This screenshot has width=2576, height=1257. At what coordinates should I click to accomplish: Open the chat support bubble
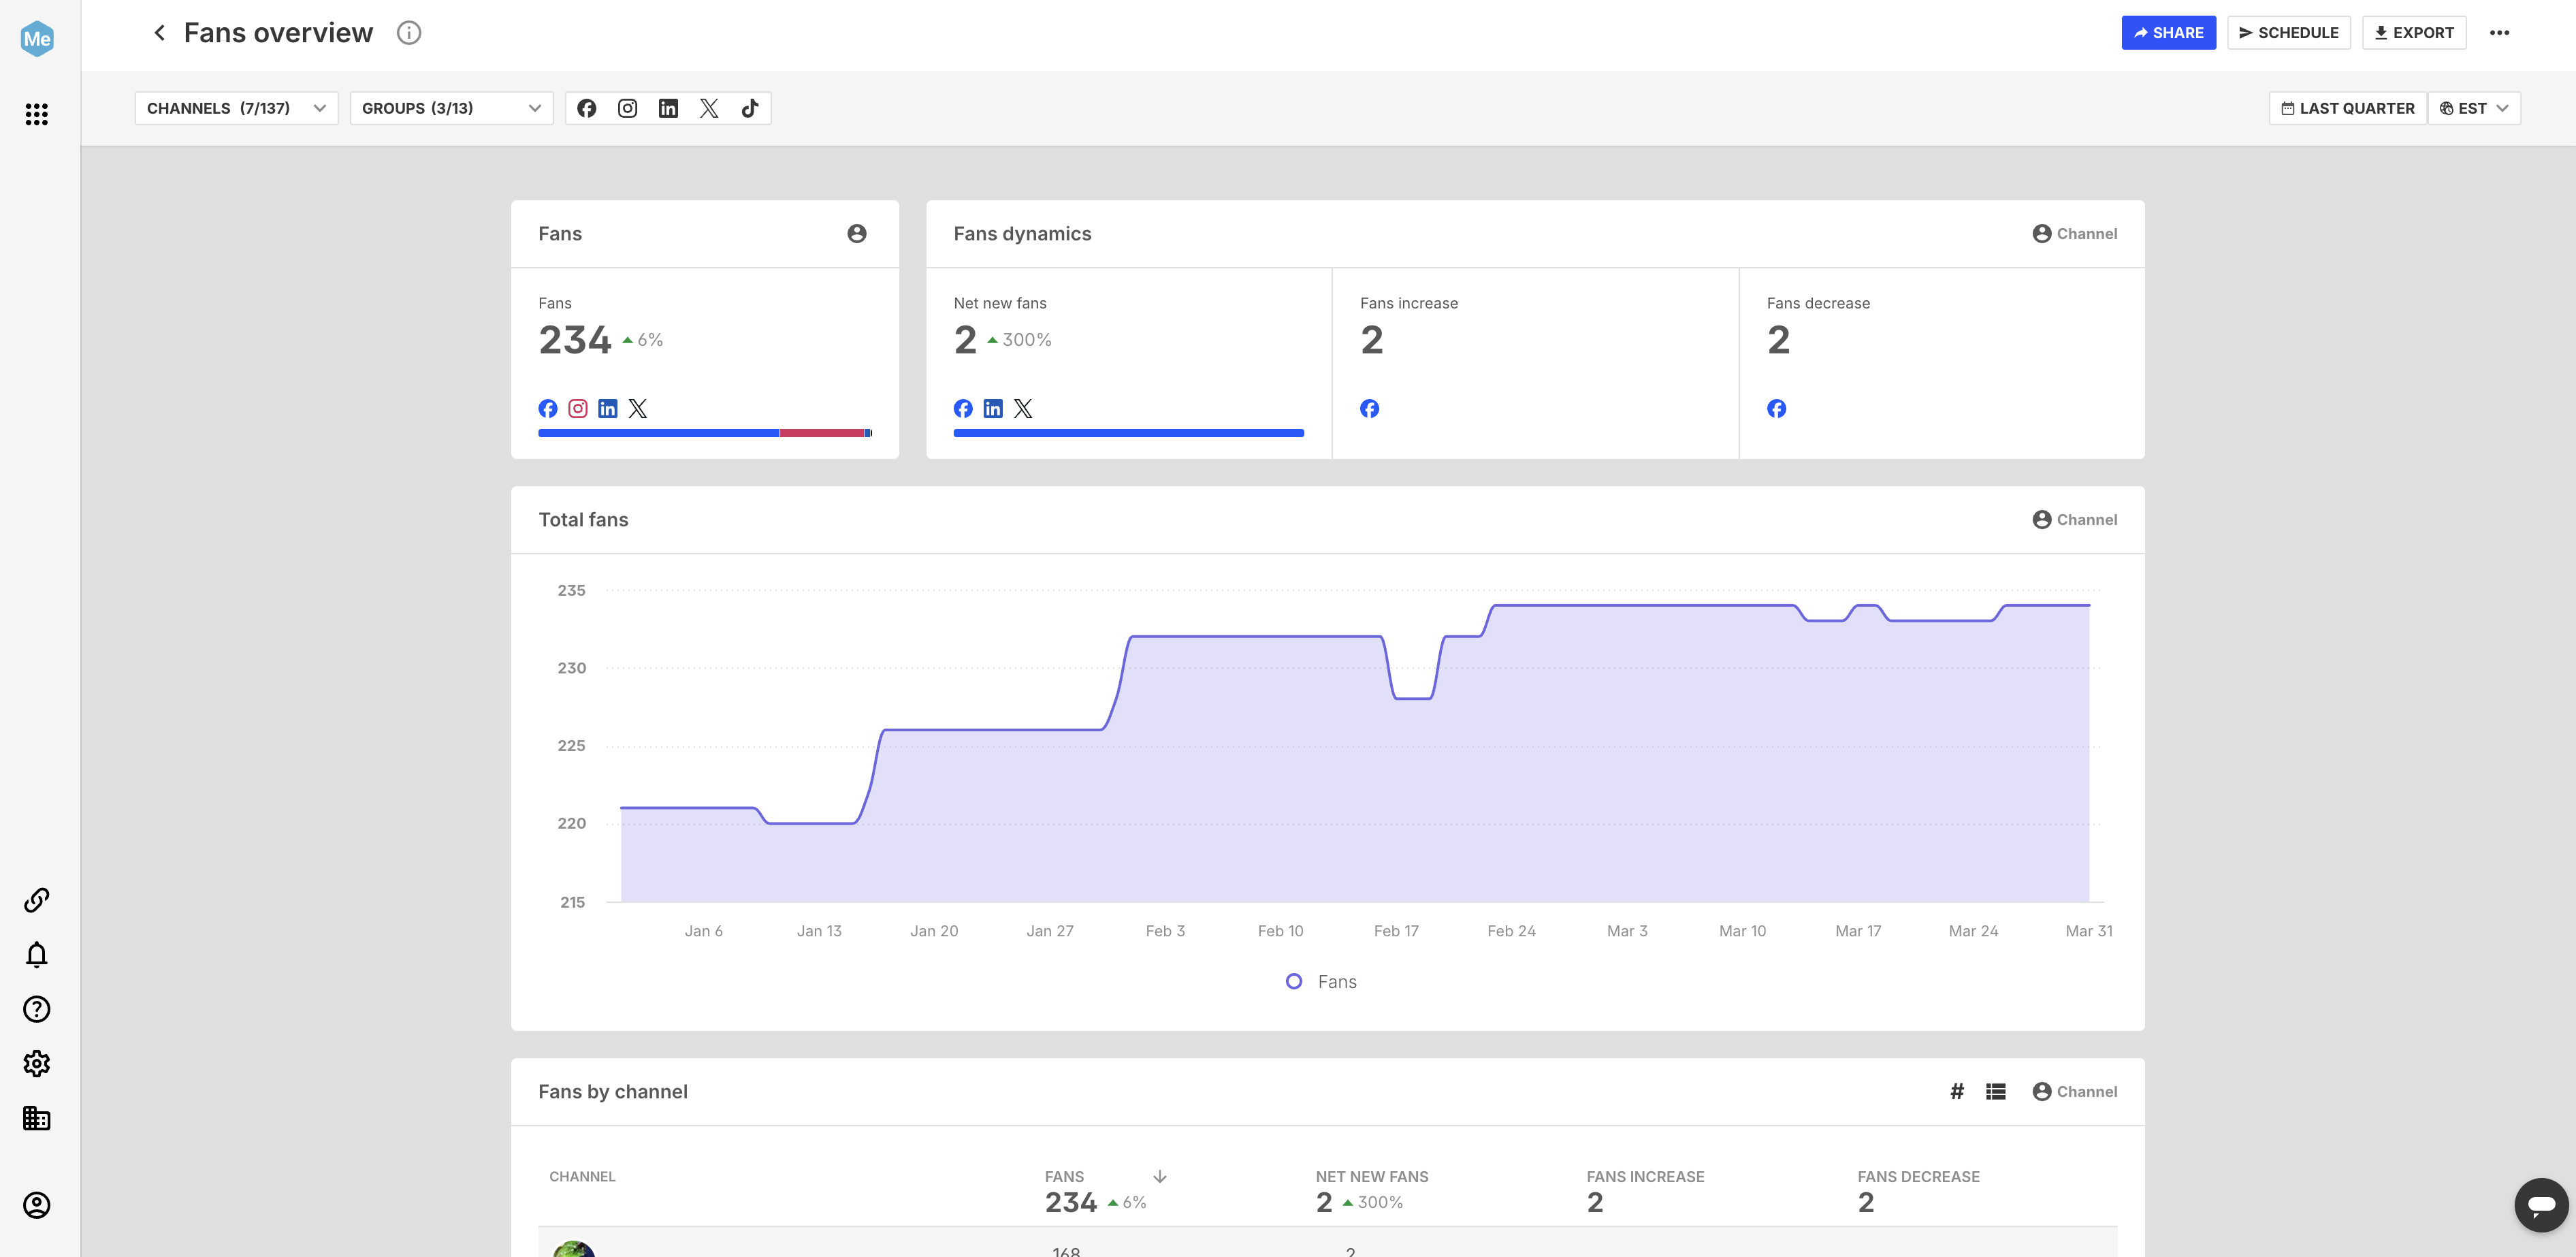click(x=2541, y=1205)
